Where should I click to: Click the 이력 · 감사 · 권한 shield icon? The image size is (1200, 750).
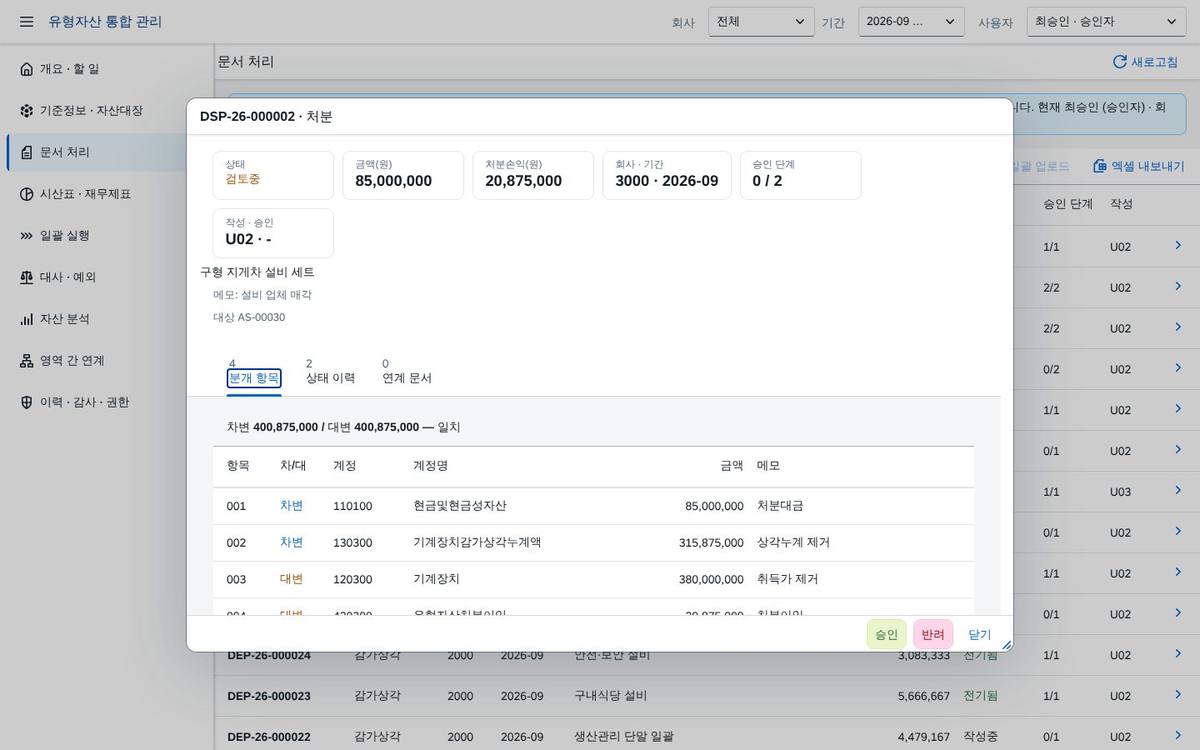[27, 402]
